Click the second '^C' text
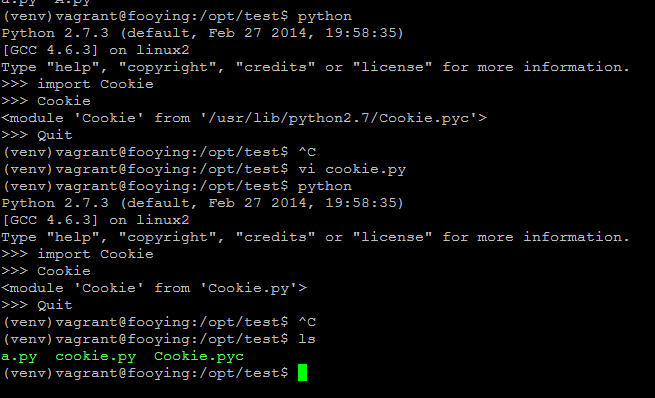 click(307, 322)
